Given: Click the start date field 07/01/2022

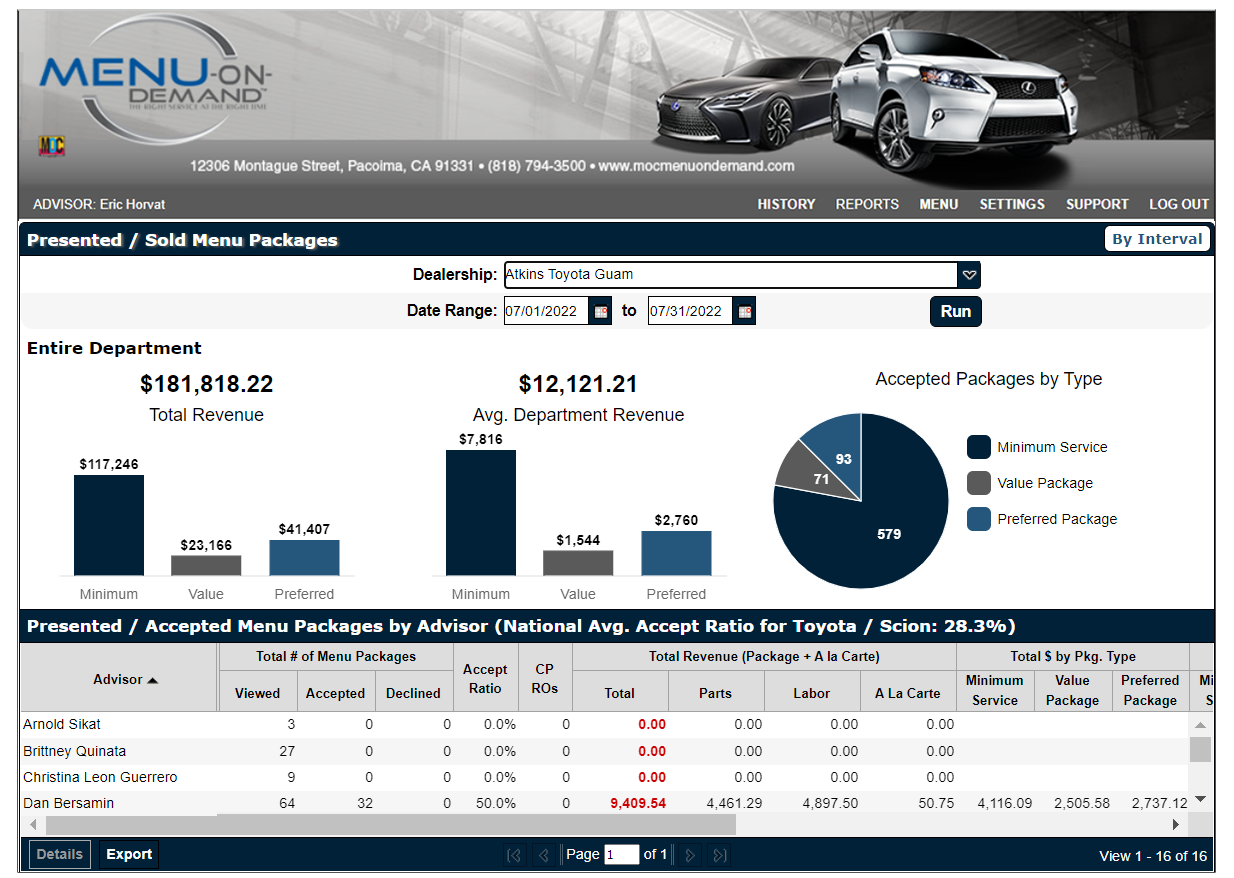Looking at the screenshot, I should click(547, 311).
